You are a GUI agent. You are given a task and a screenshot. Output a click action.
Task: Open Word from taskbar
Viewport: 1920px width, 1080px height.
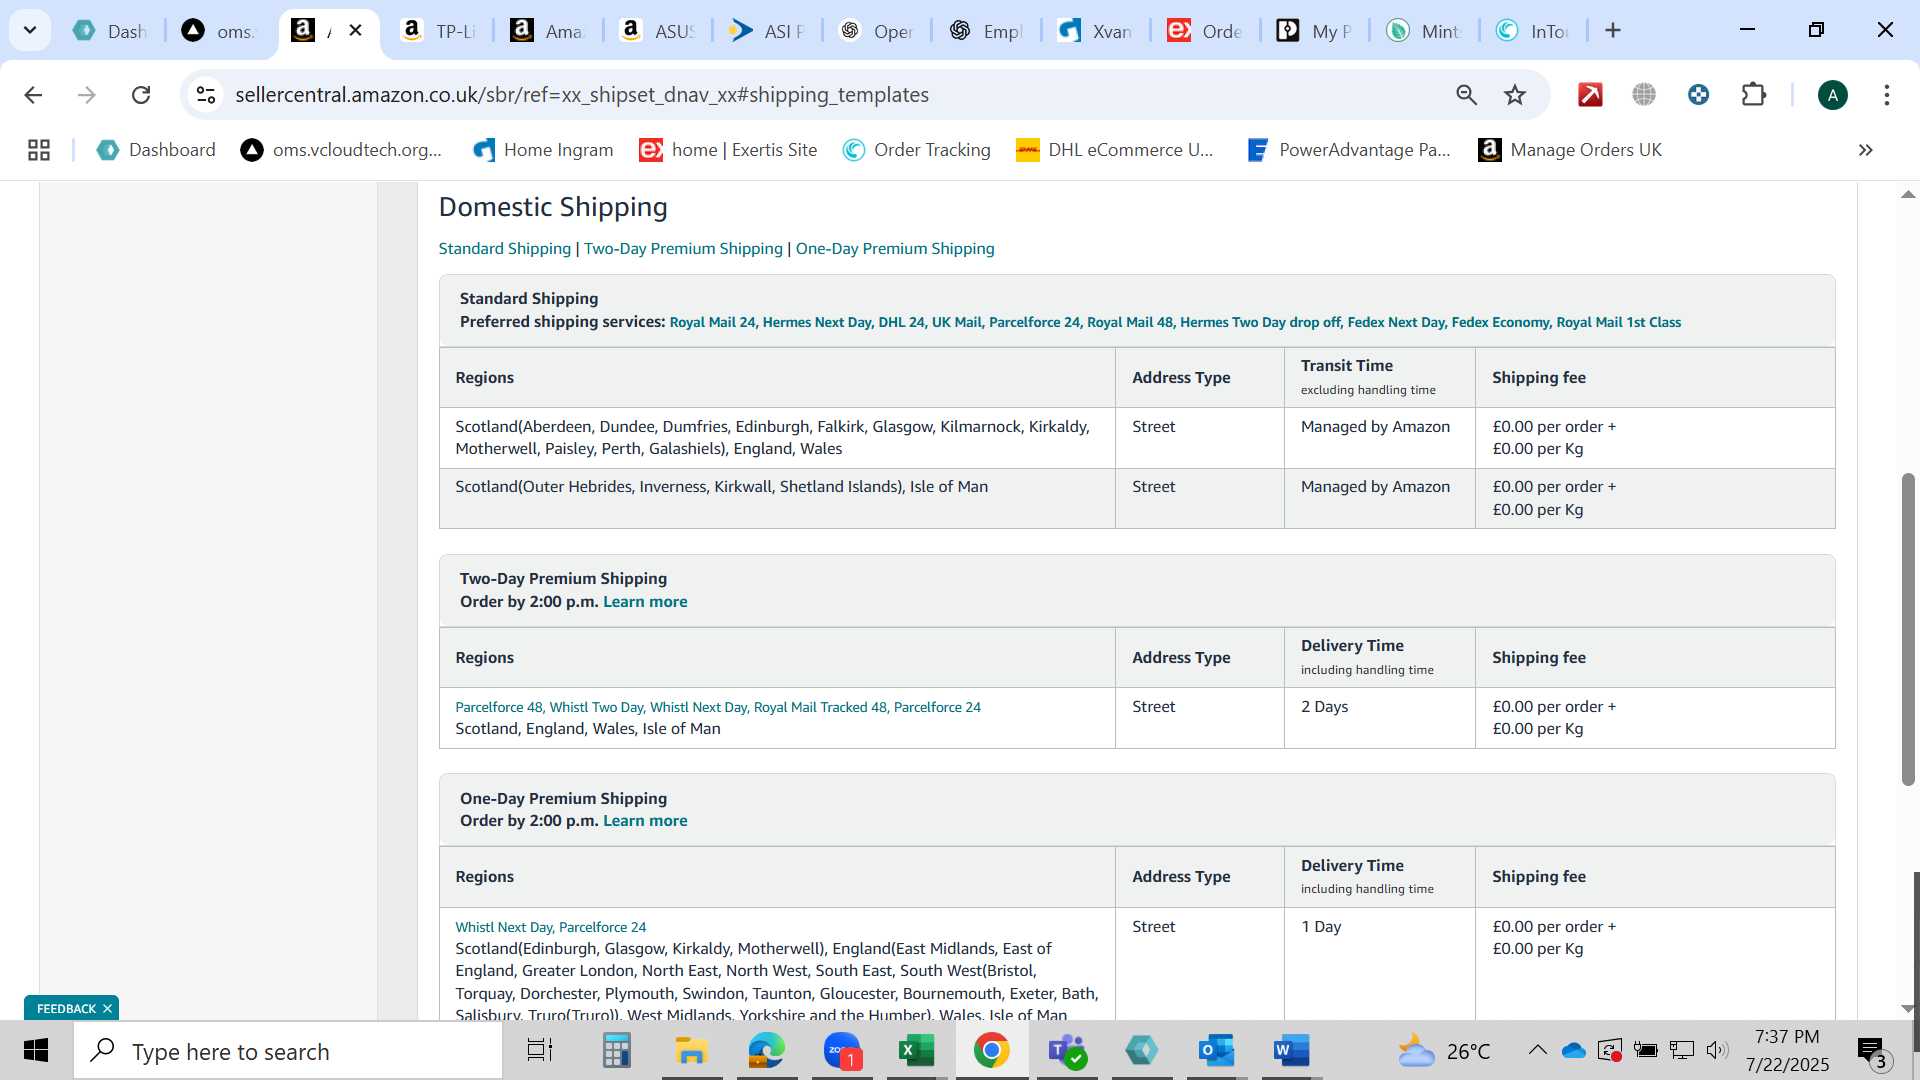(x=1291, y=1051)
